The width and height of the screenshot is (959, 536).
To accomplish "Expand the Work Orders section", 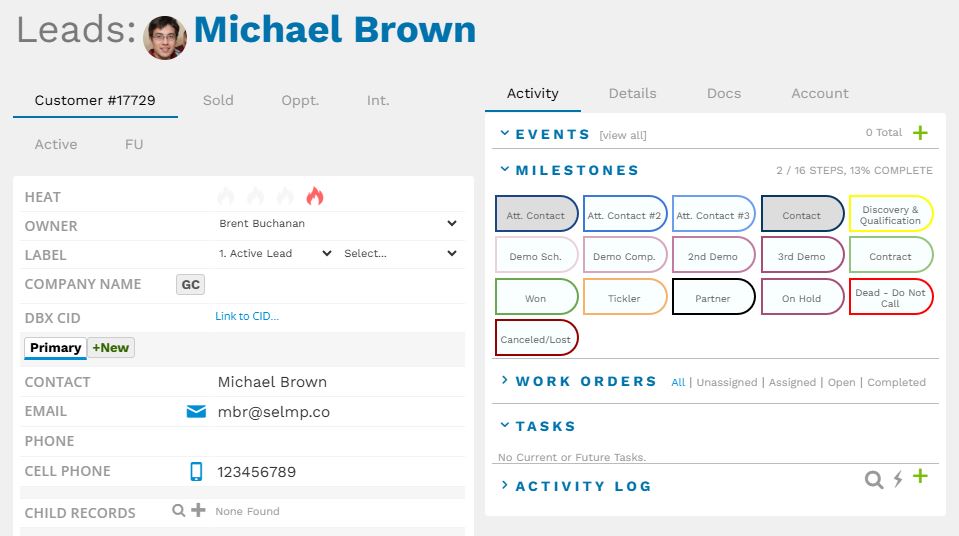I will tap(585, 381).
